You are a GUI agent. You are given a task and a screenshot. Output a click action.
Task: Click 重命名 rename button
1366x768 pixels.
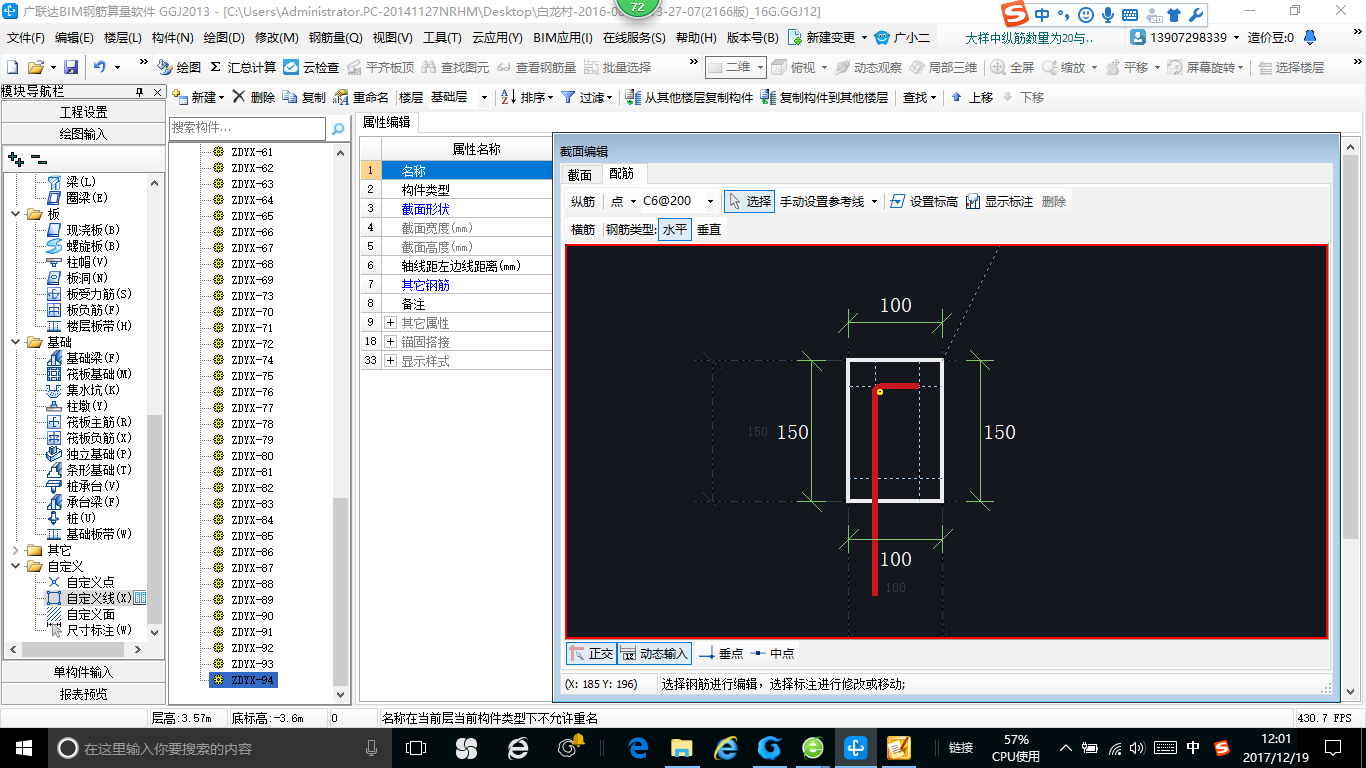(x=362, y=97)
